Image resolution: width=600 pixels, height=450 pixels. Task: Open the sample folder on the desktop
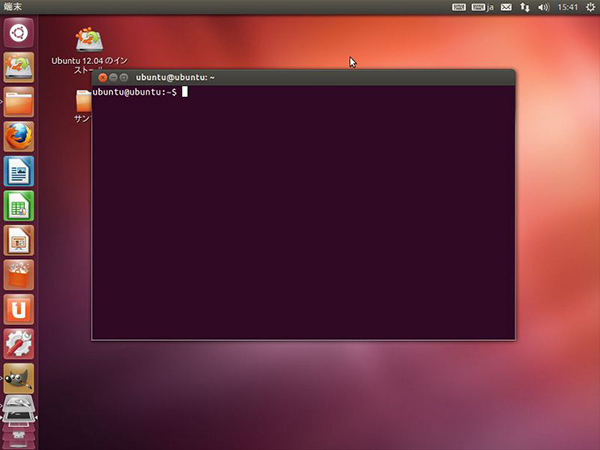[83, 106]
